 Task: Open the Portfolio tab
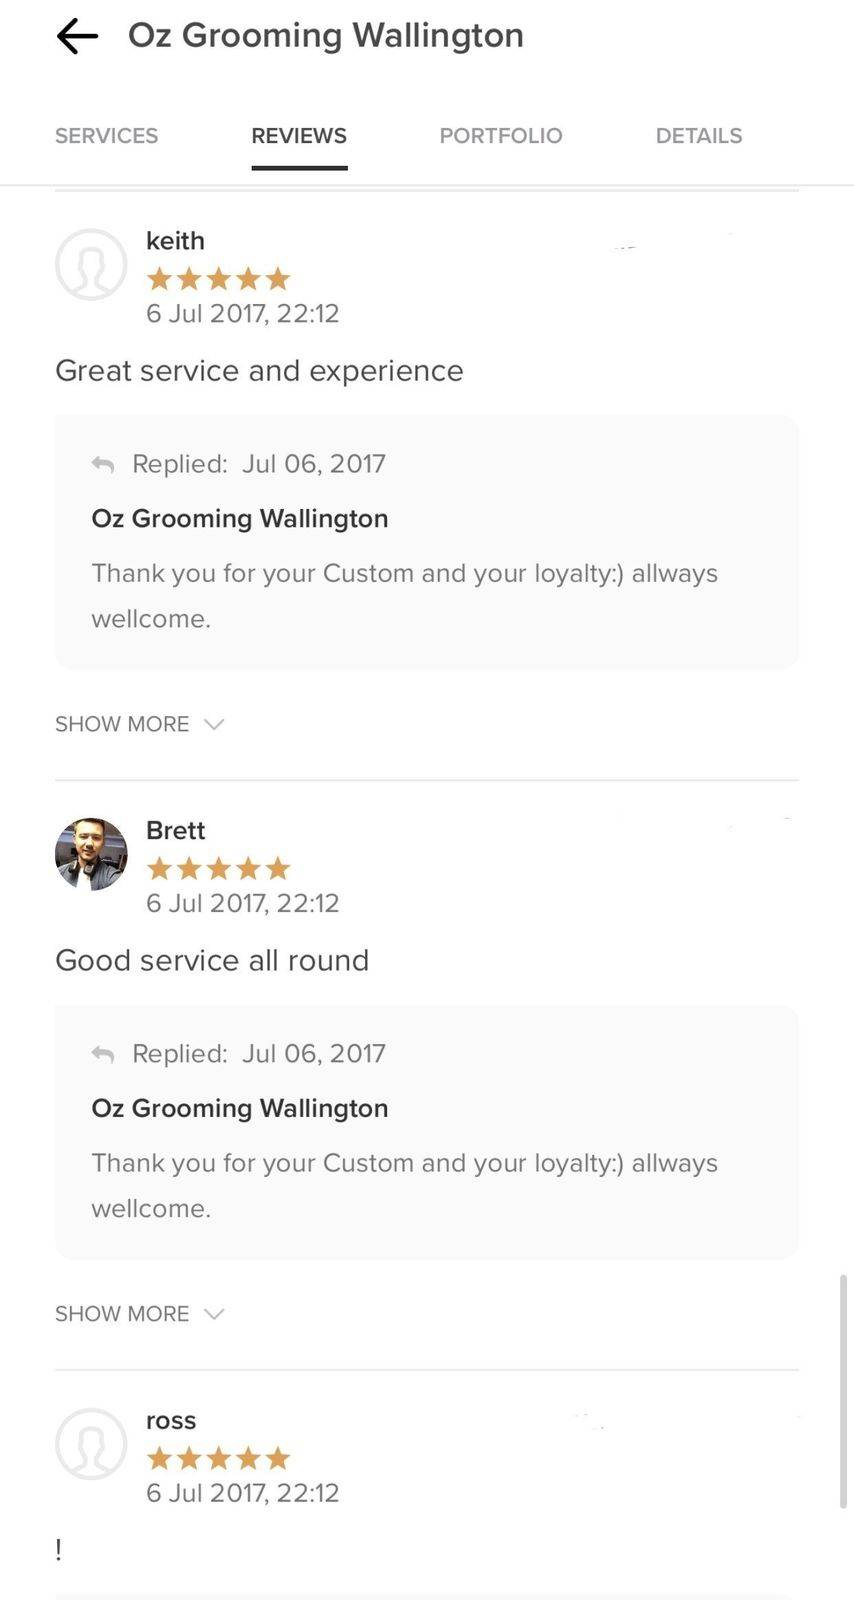501,136
